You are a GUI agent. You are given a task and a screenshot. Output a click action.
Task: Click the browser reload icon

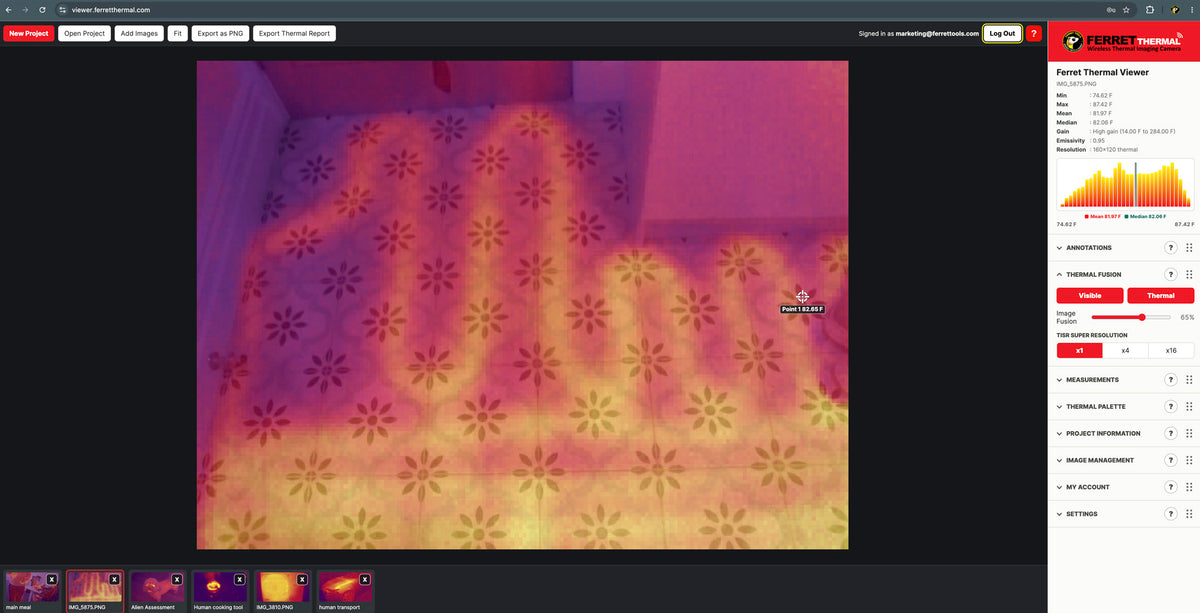tap(41, 9)
